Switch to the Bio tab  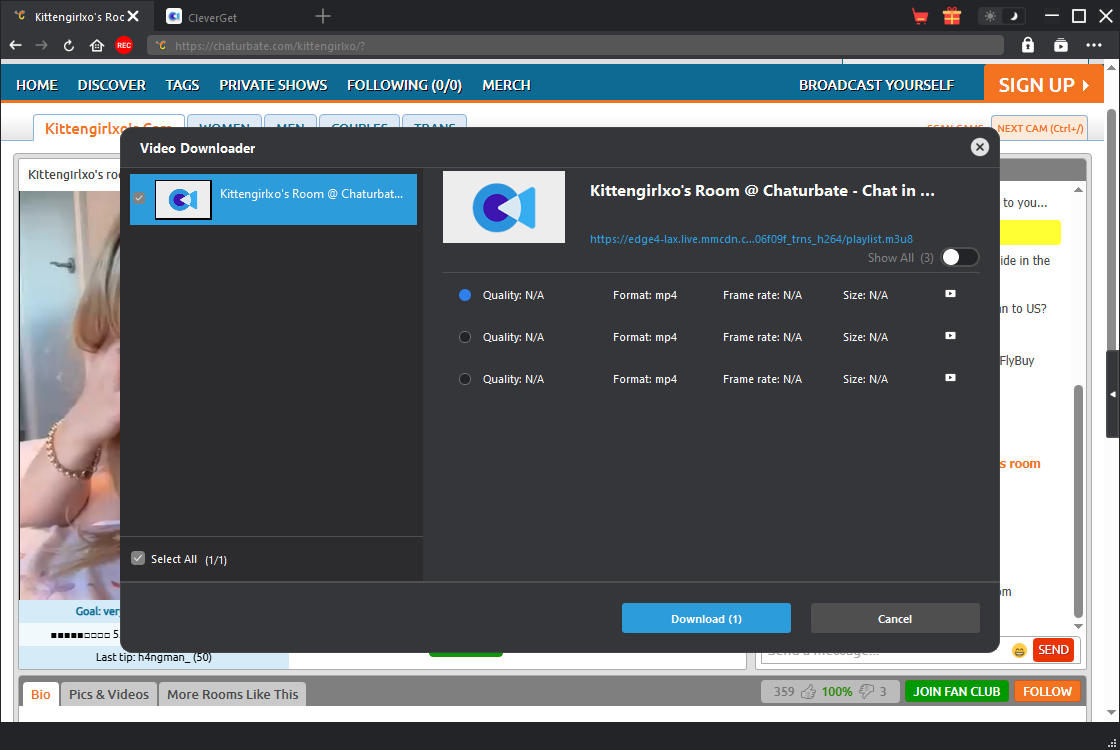[41, 694]
